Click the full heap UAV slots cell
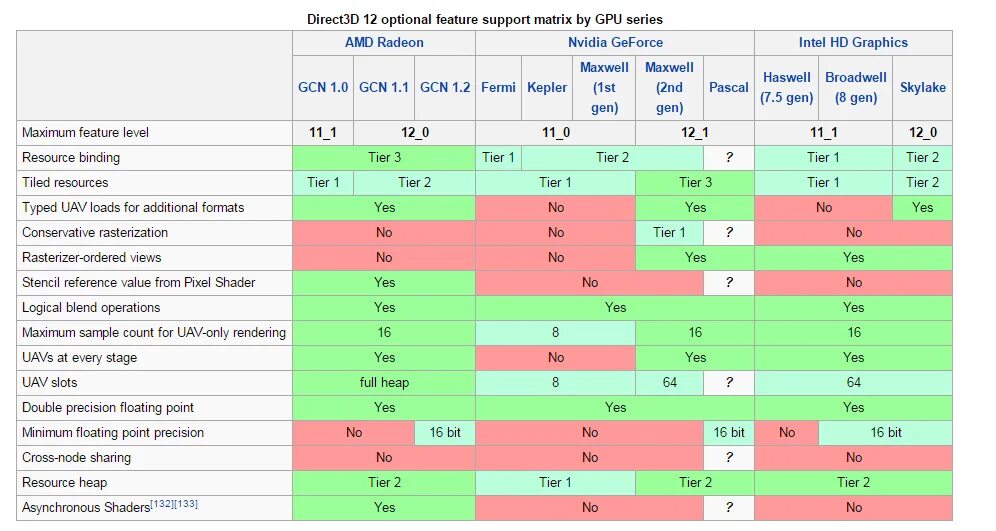This screenshot has width=996, height=531. (384, 382)
